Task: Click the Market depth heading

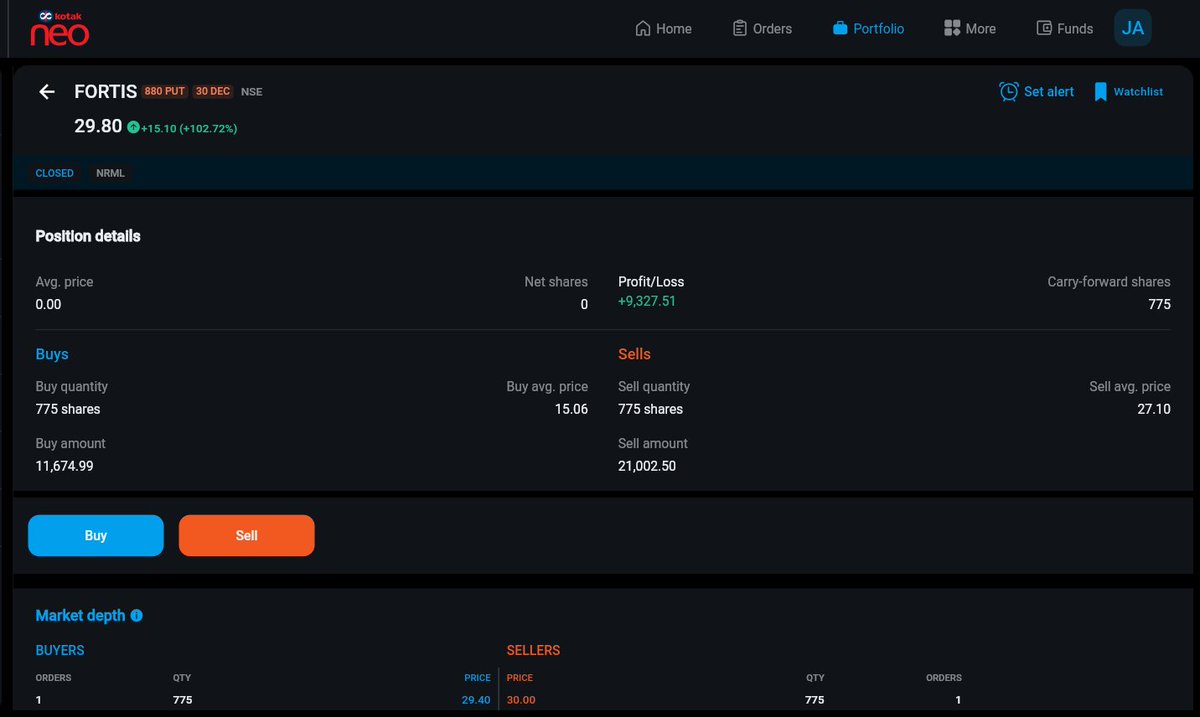Action: 80,616
